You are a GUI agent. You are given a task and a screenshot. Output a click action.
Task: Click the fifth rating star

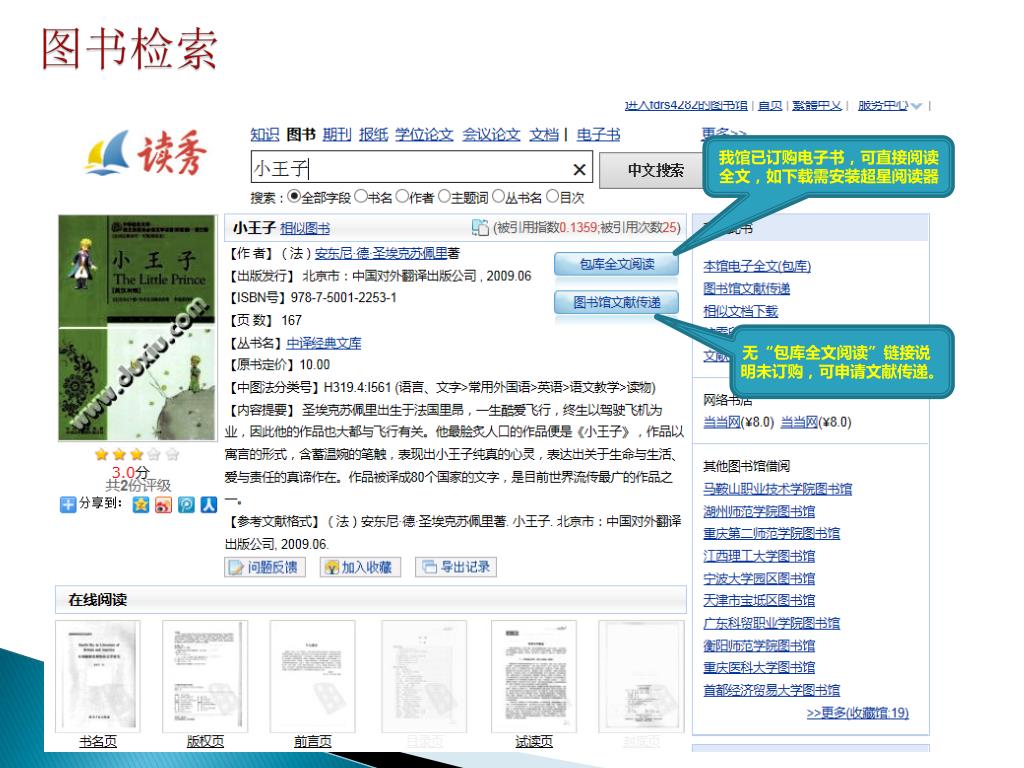pyautogui.click(x=172, y=454)
